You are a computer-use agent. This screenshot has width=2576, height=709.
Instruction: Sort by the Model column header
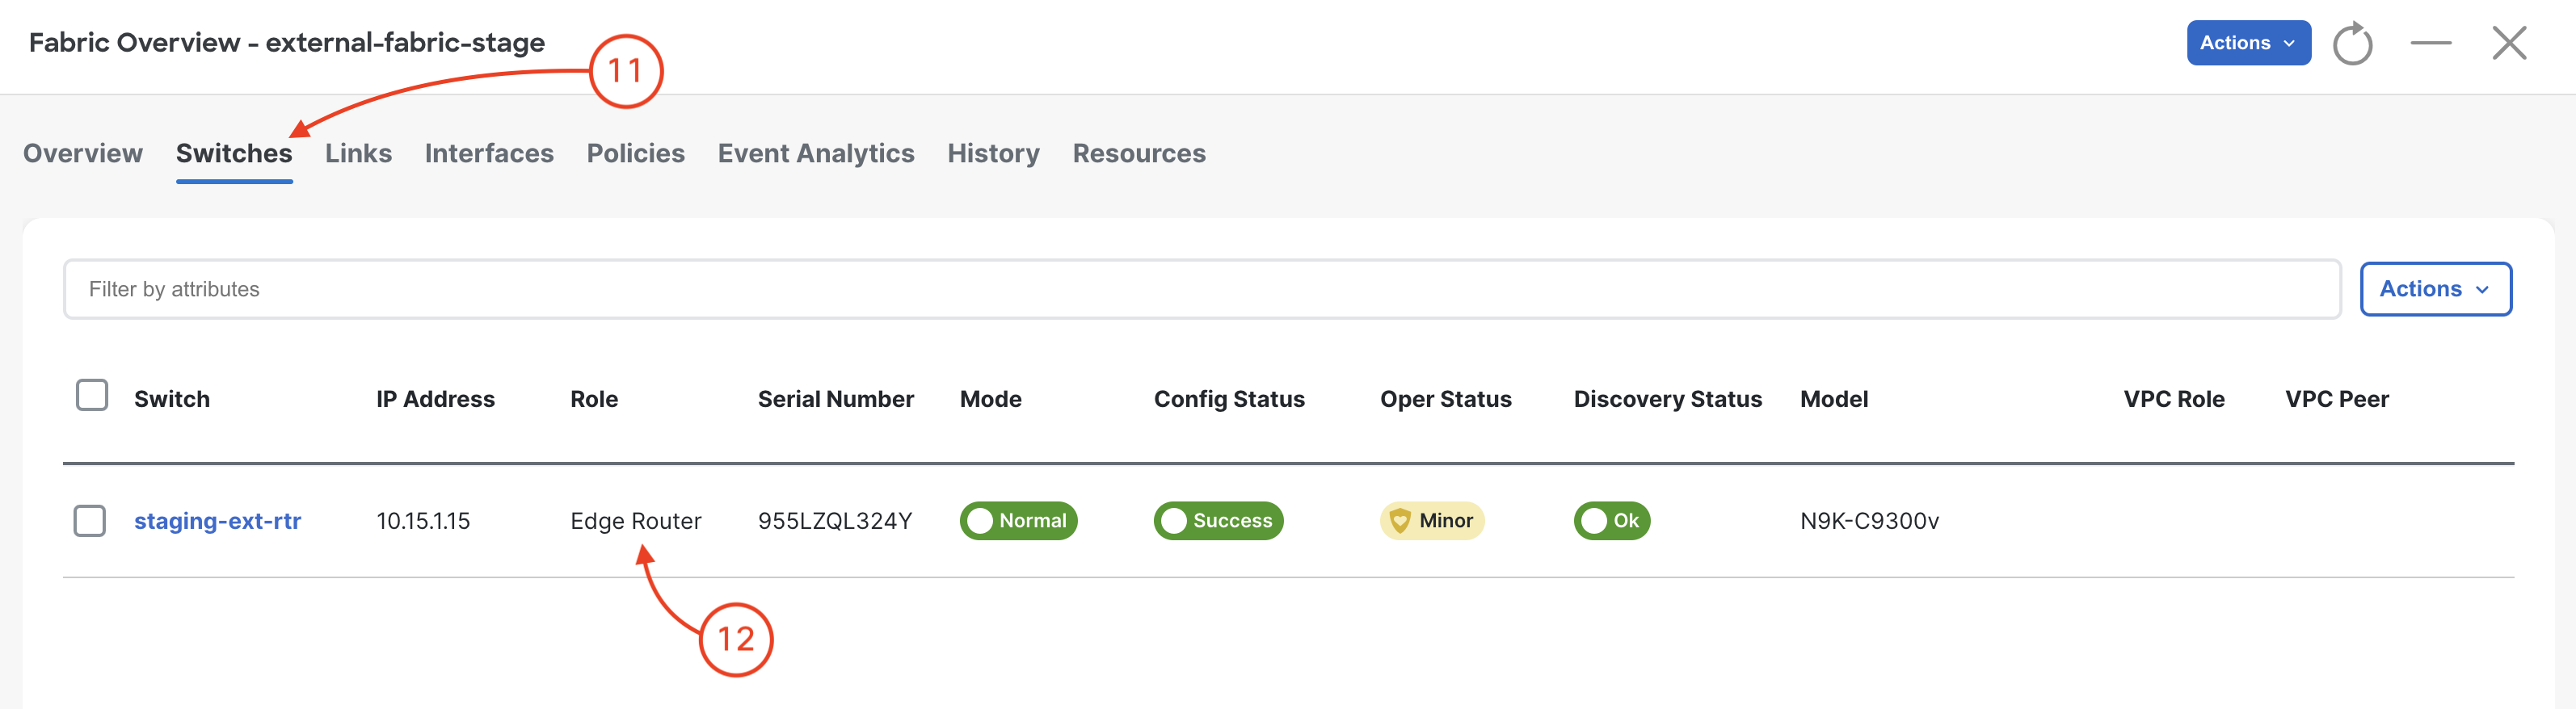(x=1834, y=399)
